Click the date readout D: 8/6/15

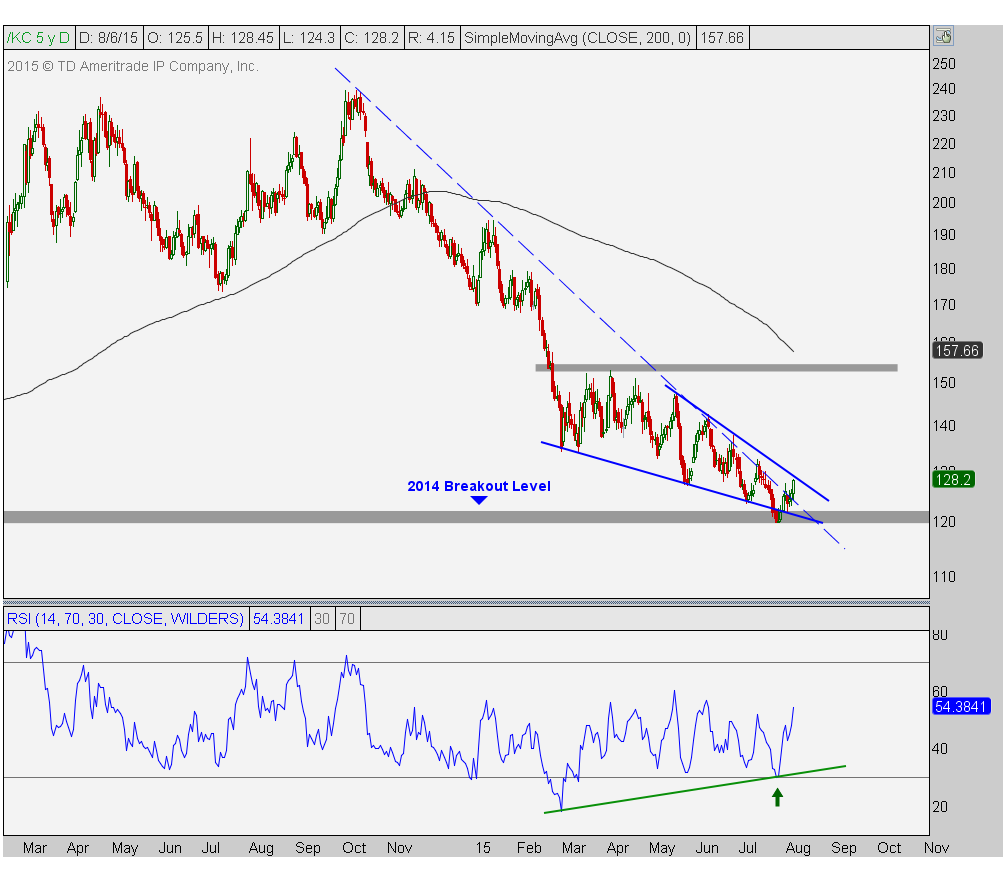pyautogui.click(x=108, y=38)
